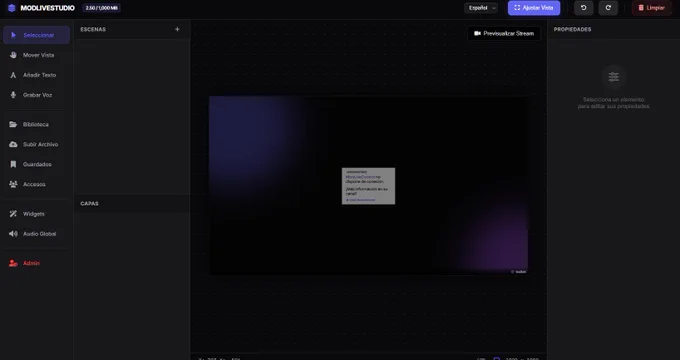Click the Previsualizar Stream button
This screenshot has width=680, height=360.
[x=504, y=33]
